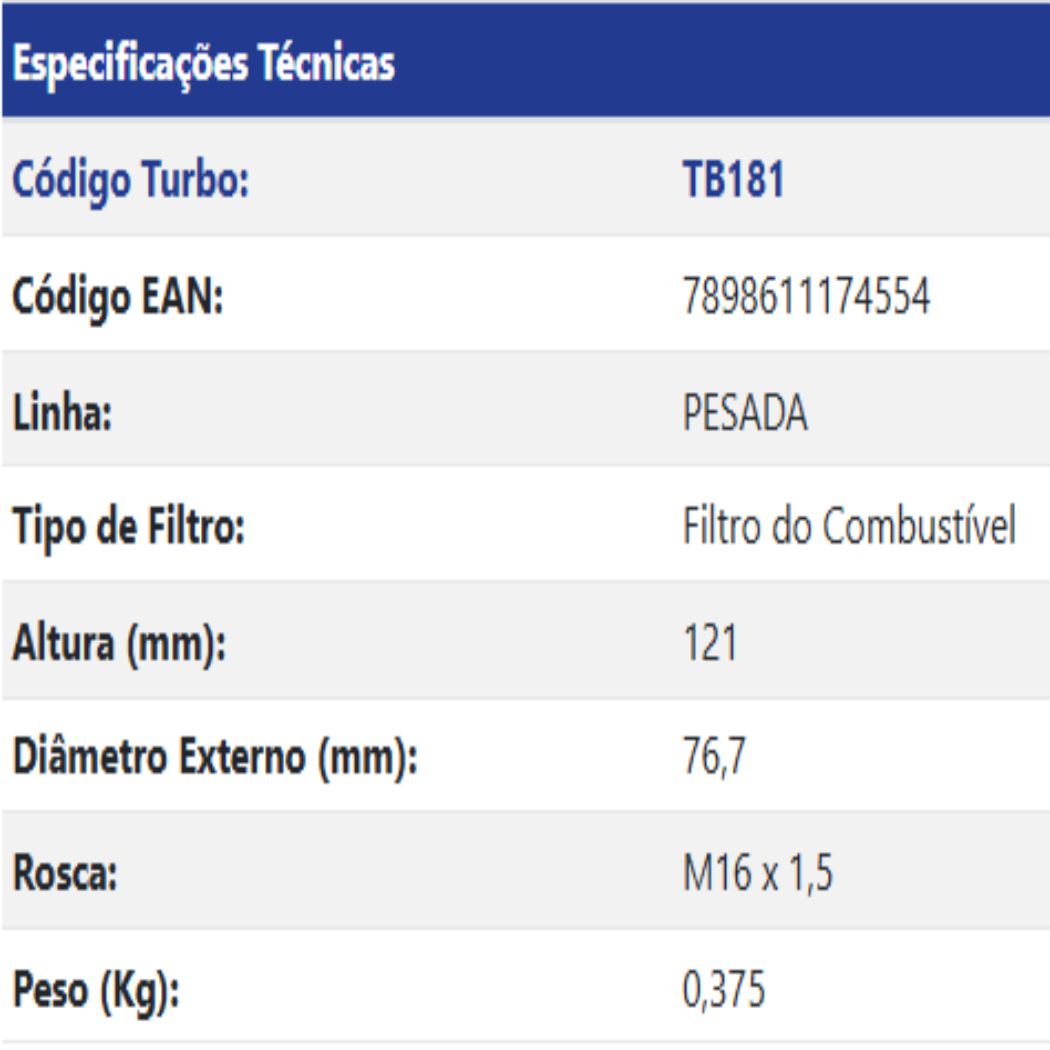1050x1050 pixels.
Task: Click the 'Linha:' label
Action: [62, 413]
